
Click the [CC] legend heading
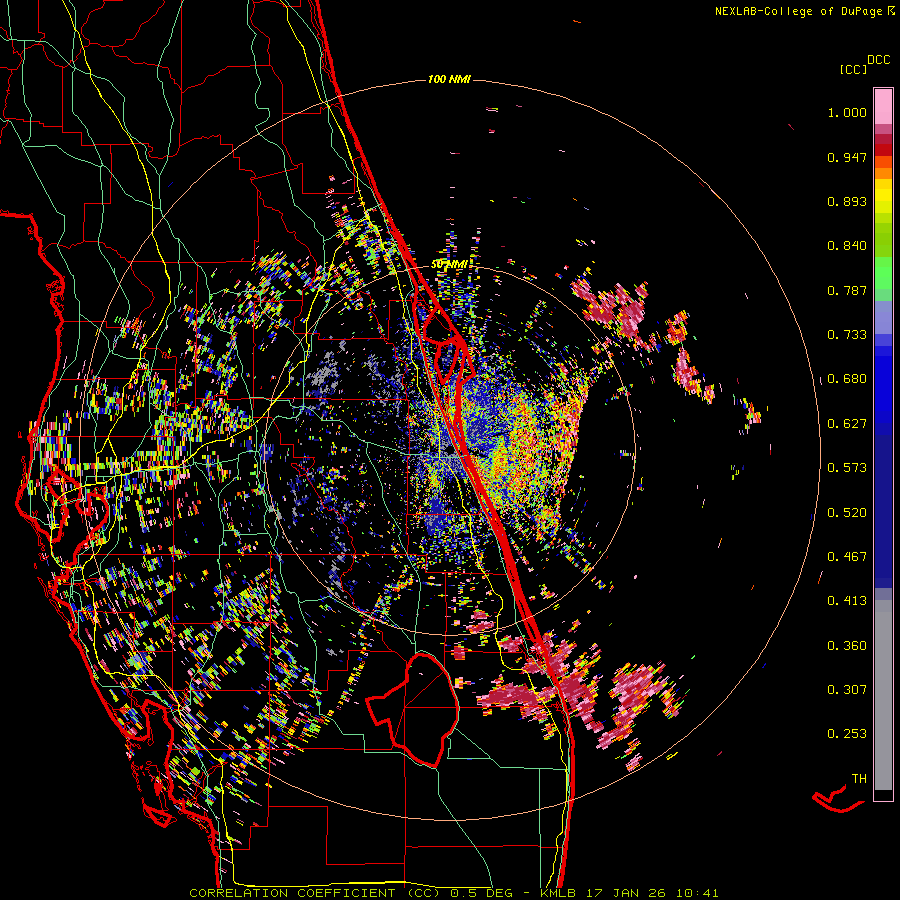point(853,69)
